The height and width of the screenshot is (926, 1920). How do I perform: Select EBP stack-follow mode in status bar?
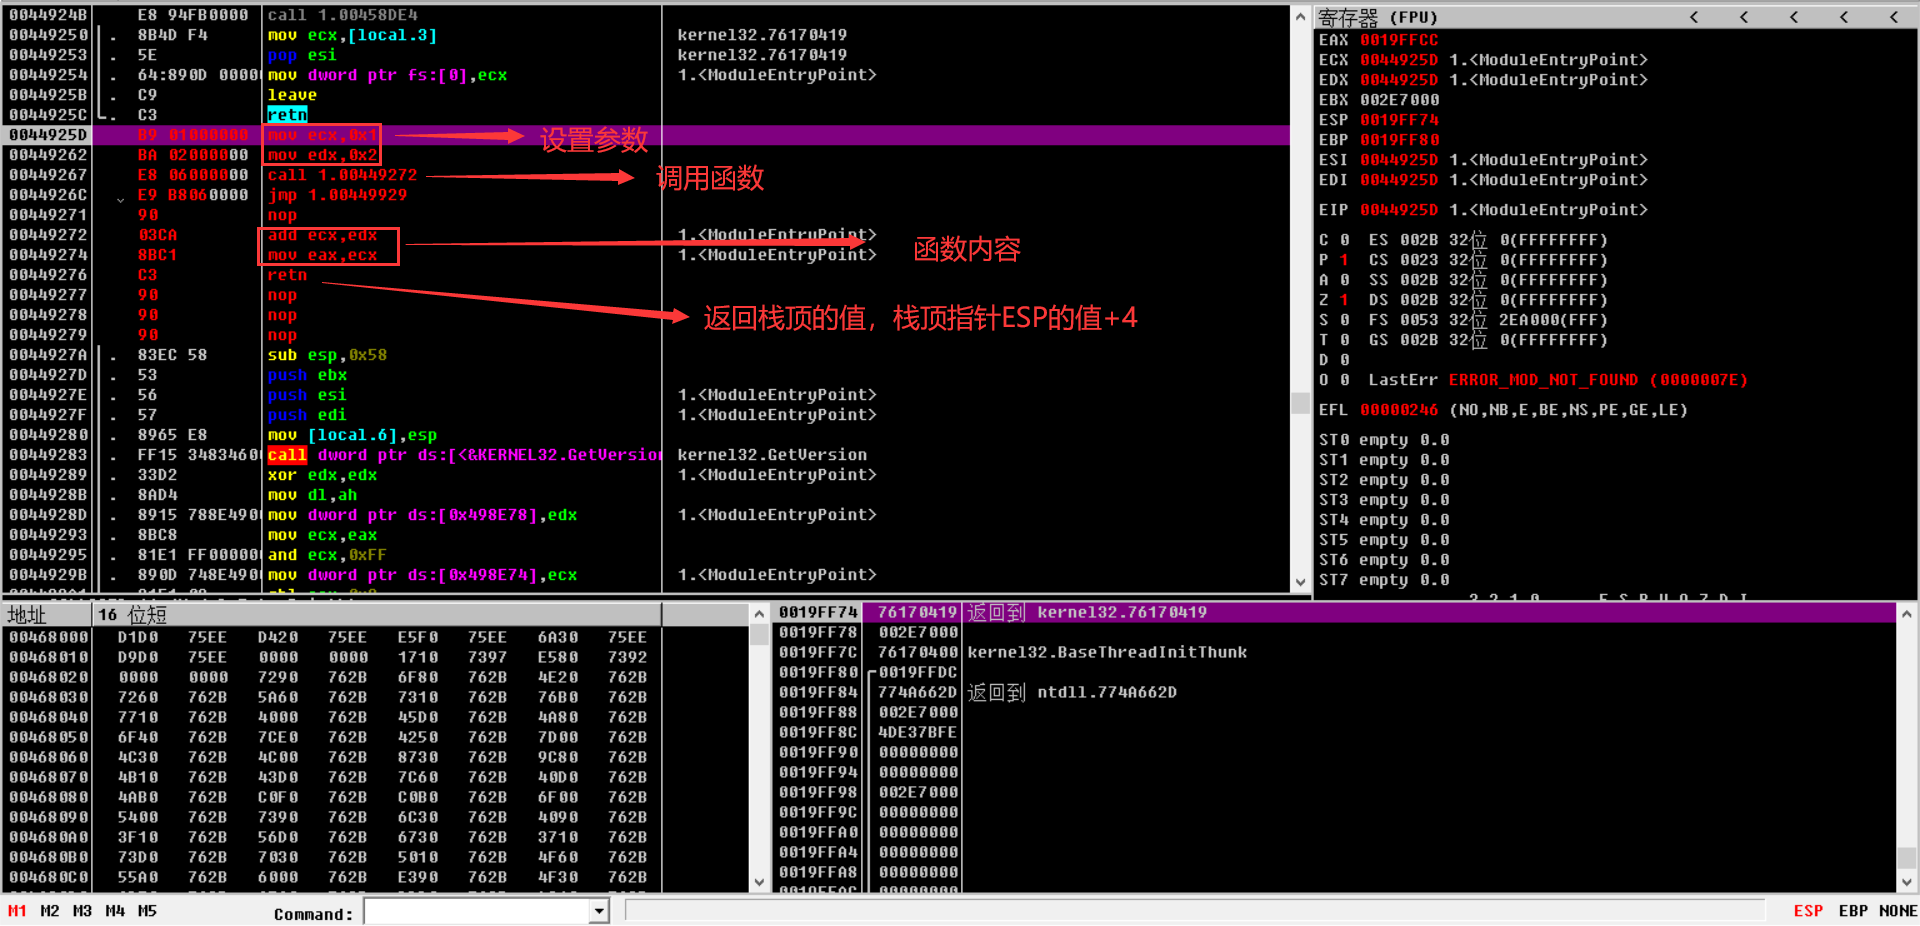click(1853, 911)
